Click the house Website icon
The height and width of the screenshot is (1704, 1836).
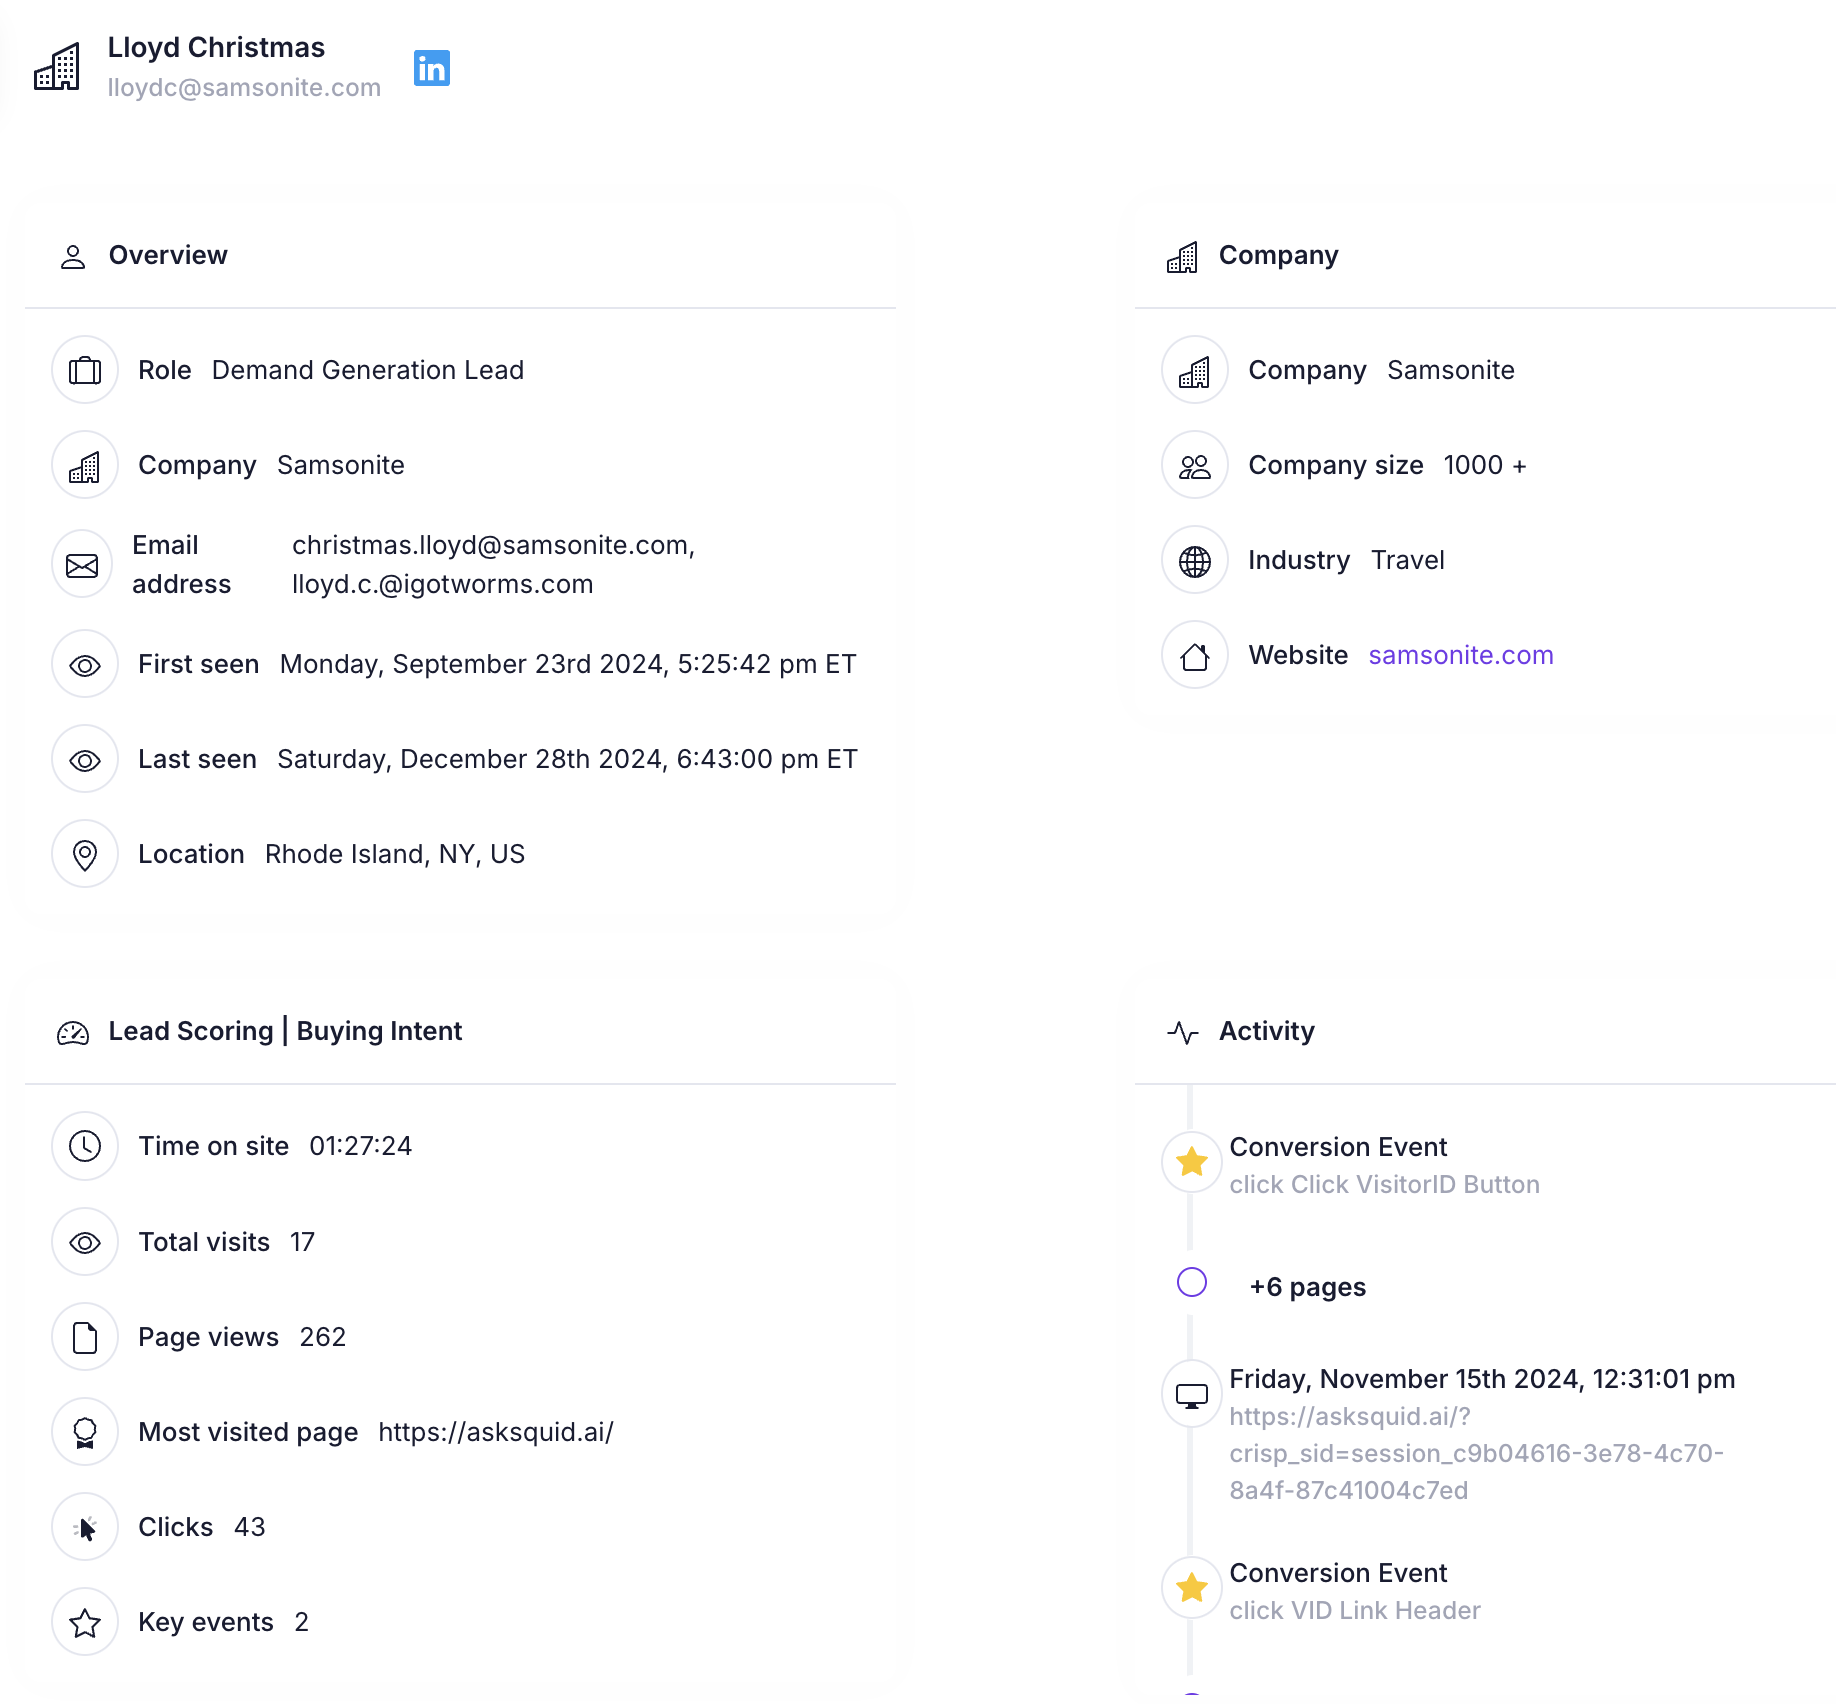click(1194, 656)
